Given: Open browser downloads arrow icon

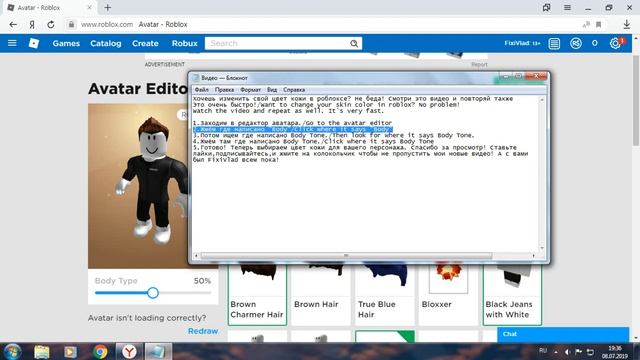Looking at the screenshot, I should (x=627, y=24).
